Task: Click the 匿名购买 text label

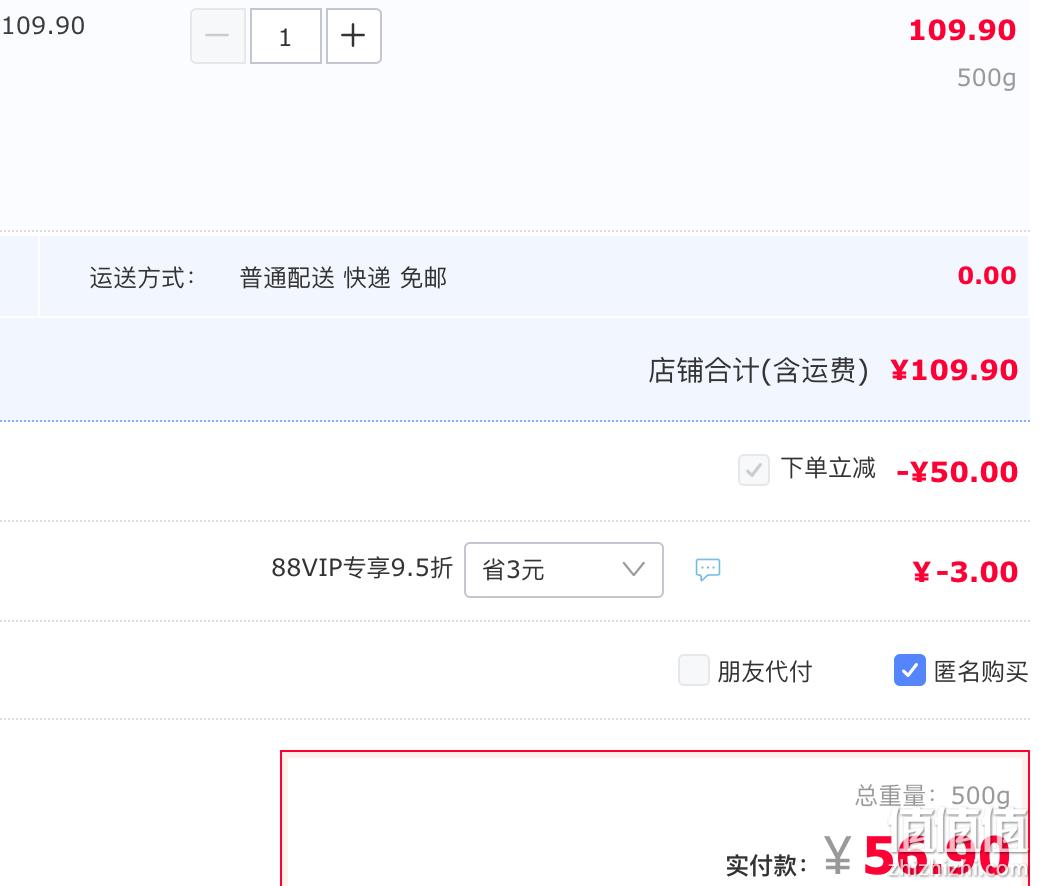Action: 981,671
